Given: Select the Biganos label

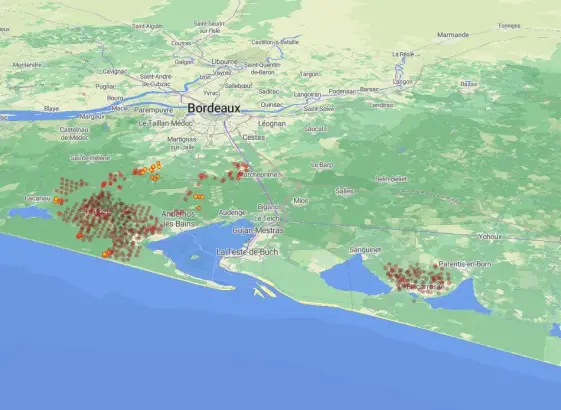Looking at the screenshot, I should pos(270,207).
